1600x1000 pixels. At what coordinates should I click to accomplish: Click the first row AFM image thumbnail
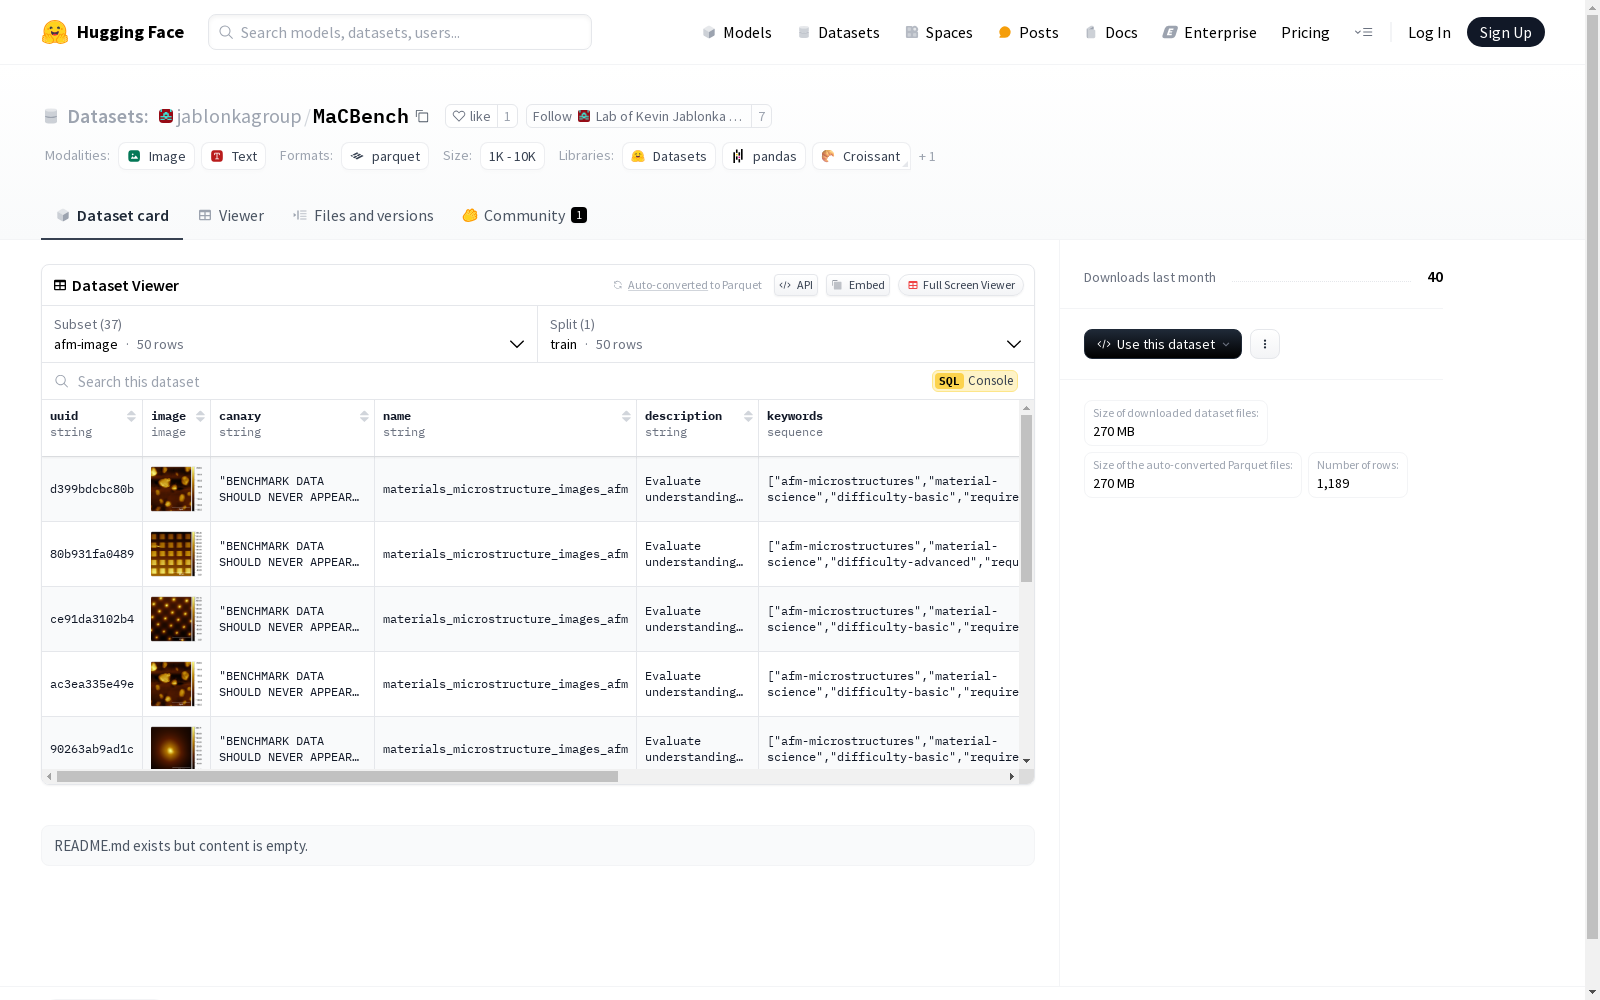(x=171, y=489)
